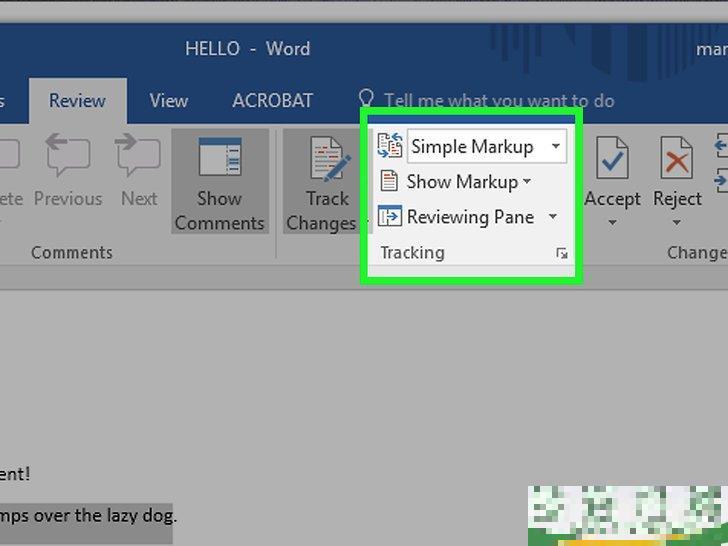Click the Display for Review markup icon
The image size is (728, 546).
(x=389, y=146)
